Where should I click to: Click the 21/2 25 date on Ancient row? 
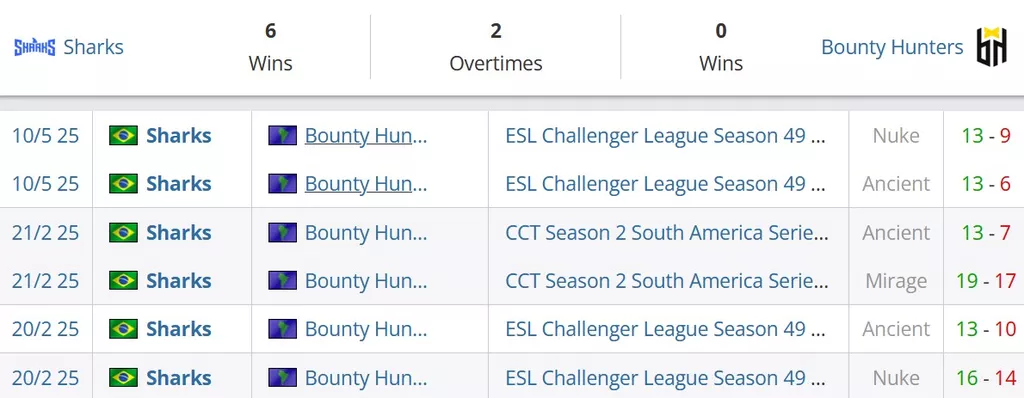[x=45, y=233]
